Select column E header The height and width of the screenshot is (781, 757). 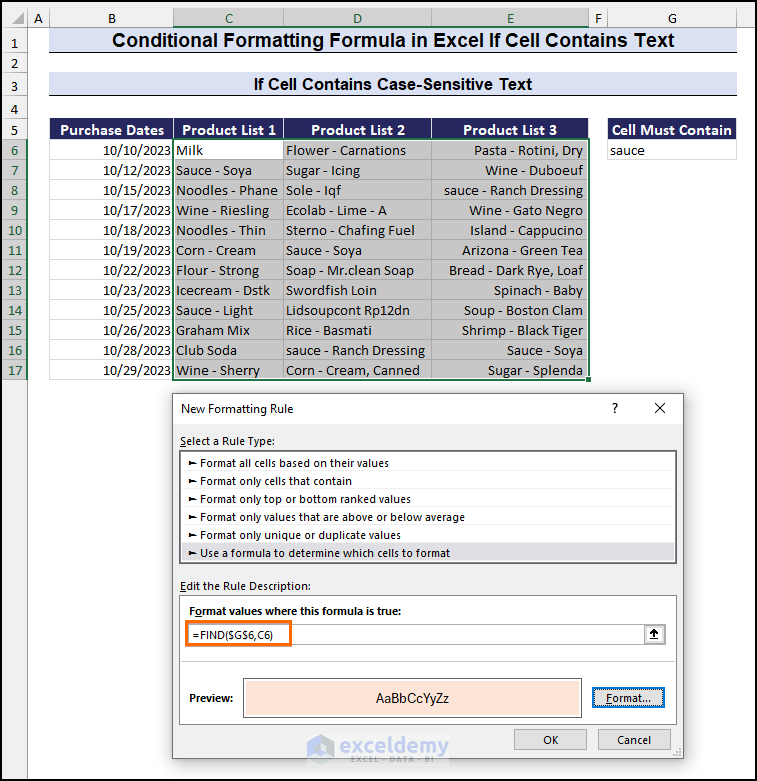[x=510, y=19]
